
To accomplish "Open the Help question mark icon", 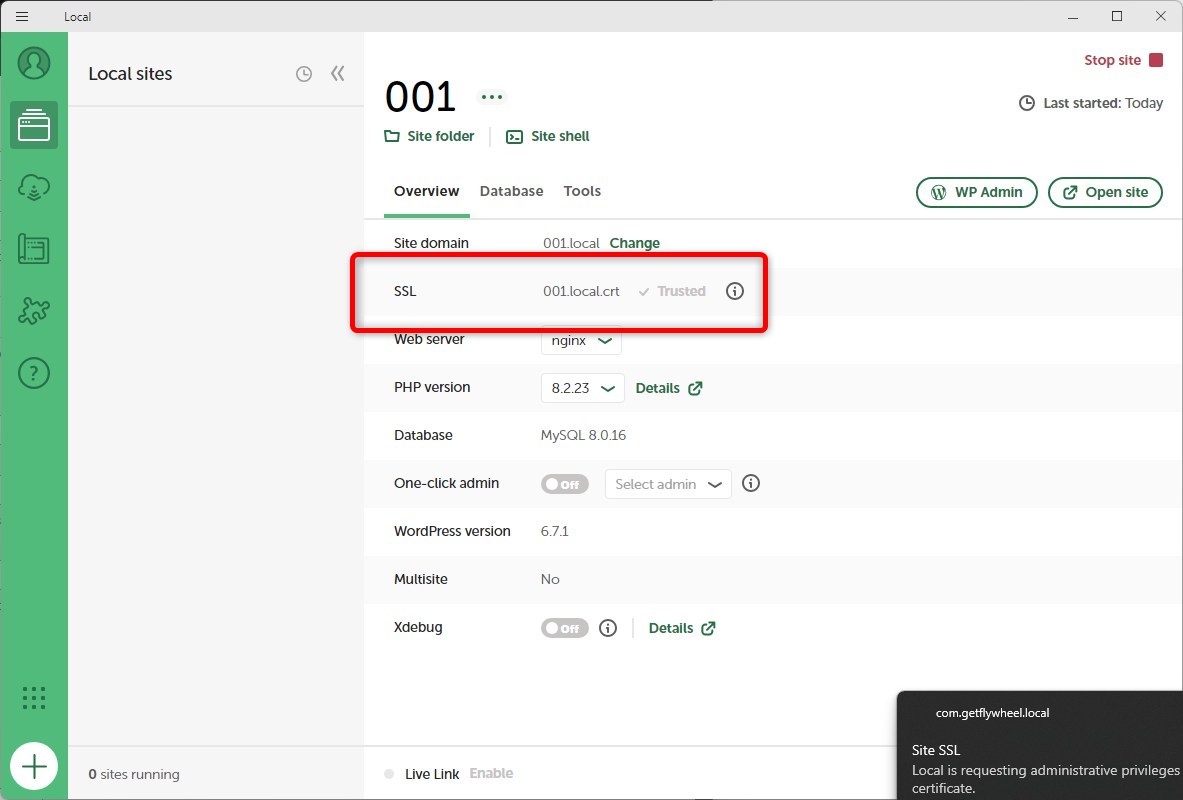I will pyautogui.click(x=34, y=373).
